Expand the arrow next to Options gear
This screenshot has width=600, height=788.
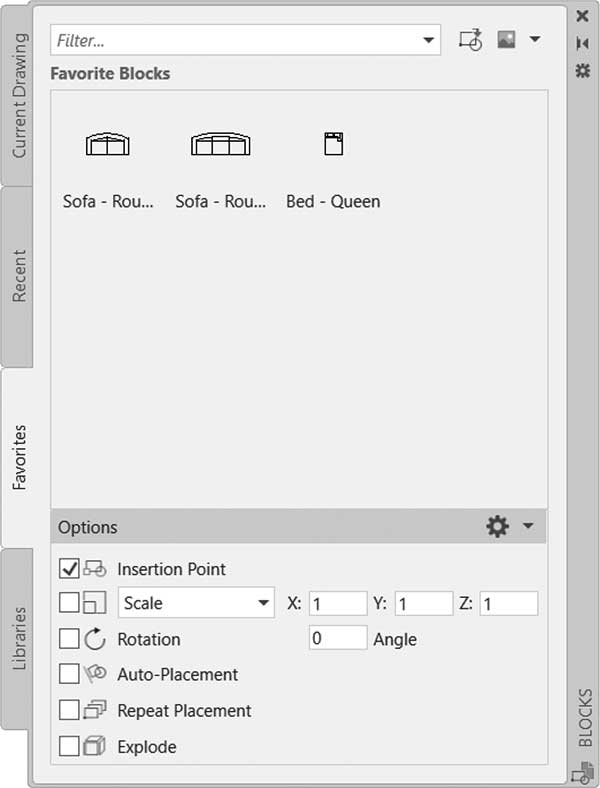pyautogui.click(x=528, y=526)
